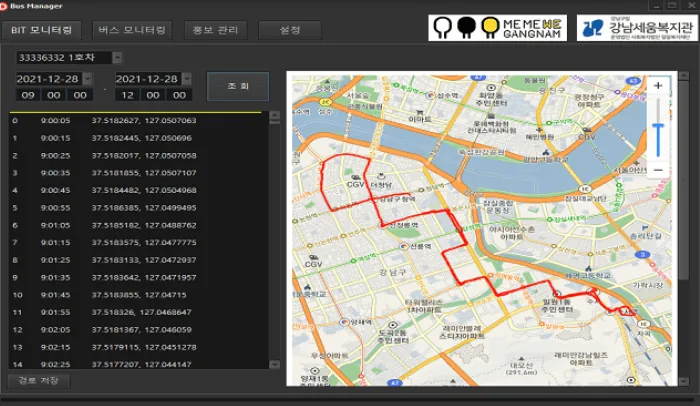Click the 강남구 district label on map
Viewport: 700px width, 406px height.
392,272
